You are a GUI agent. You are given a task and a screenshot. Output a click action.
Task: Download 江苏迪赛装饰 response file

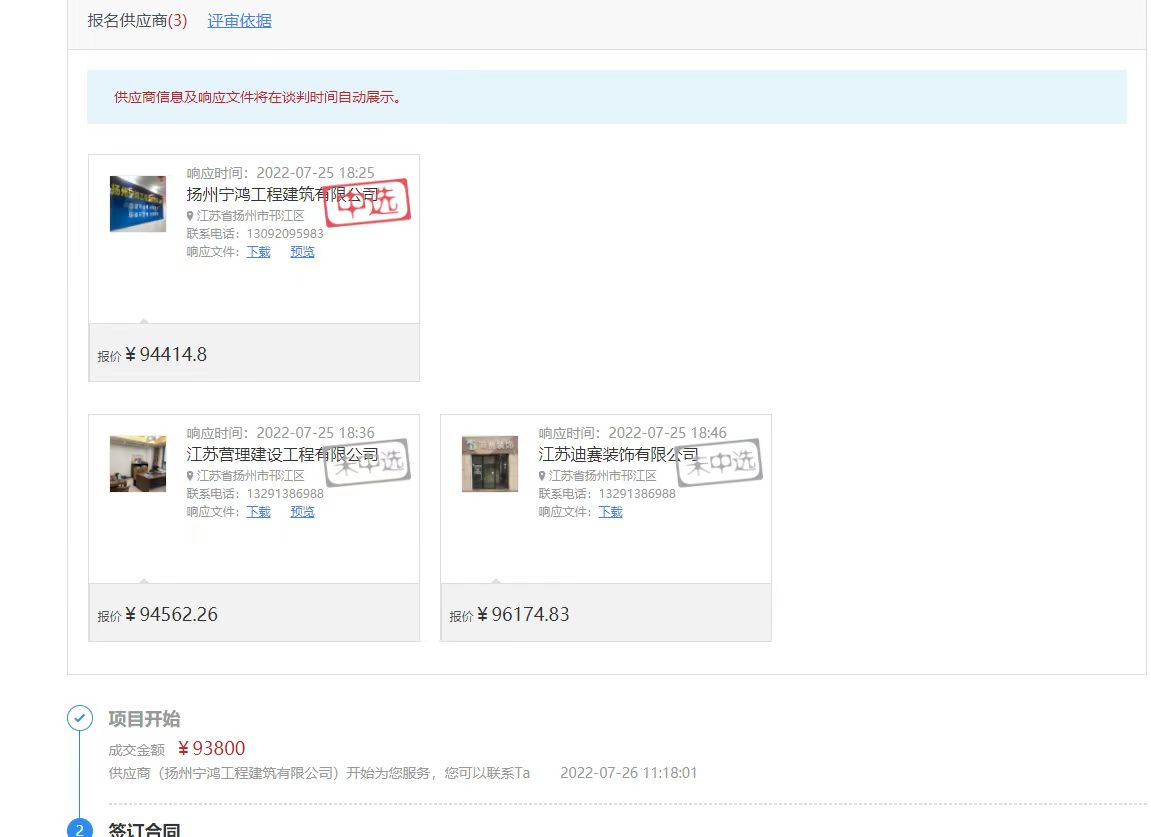click(x=610, y=512)
